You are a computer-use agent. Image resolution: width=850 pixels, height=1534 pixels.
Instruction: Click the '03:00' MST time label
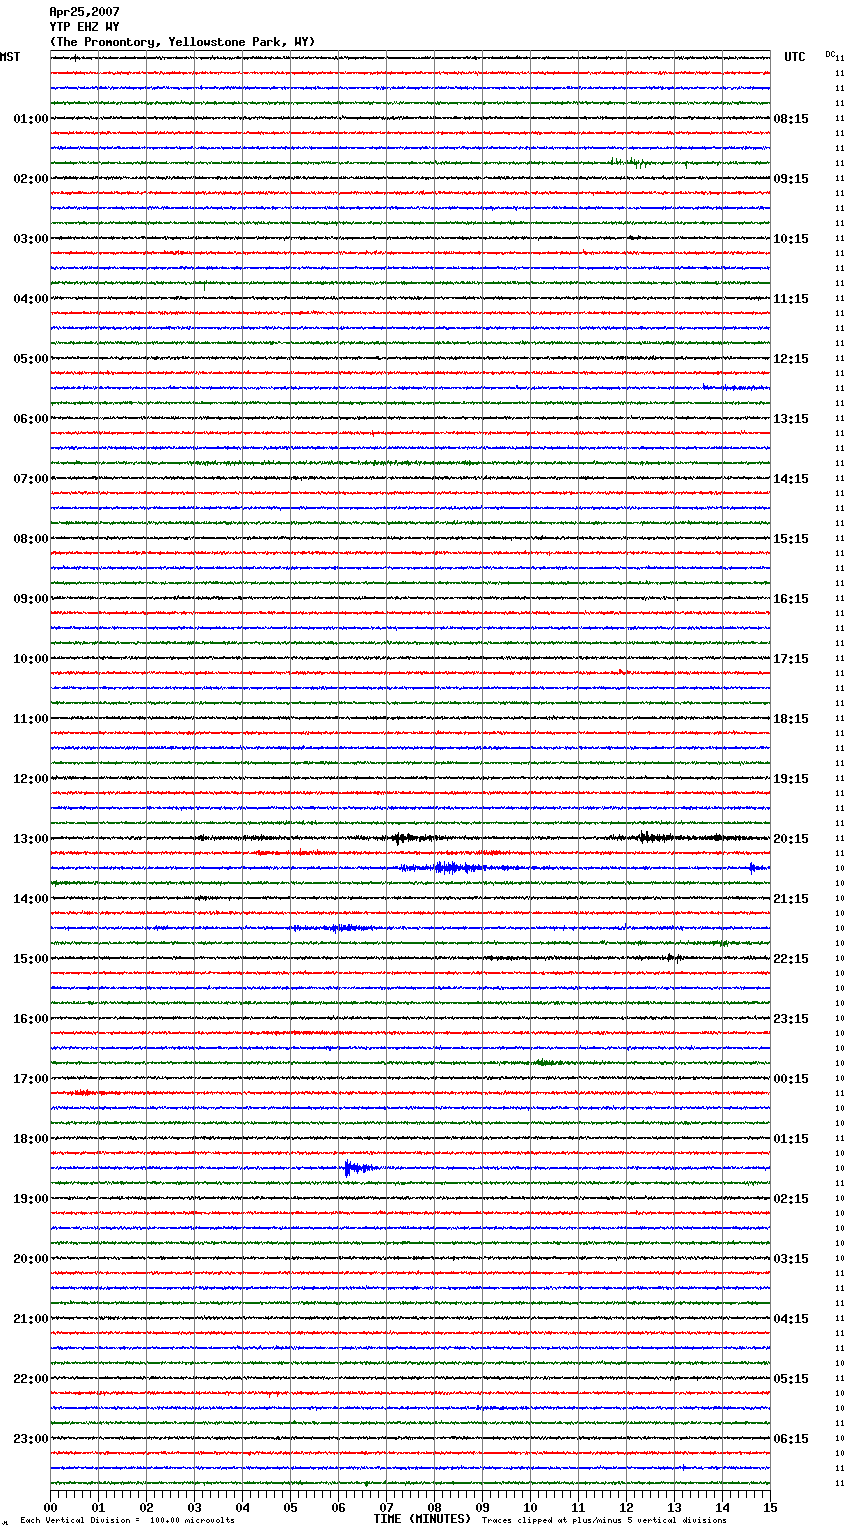pyautogui.click(x=30, y=239)
